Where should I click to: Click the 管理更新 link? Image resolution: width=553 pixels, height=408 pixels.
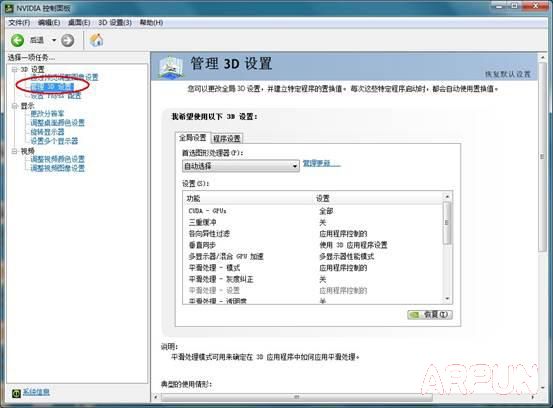coord(321,163)
